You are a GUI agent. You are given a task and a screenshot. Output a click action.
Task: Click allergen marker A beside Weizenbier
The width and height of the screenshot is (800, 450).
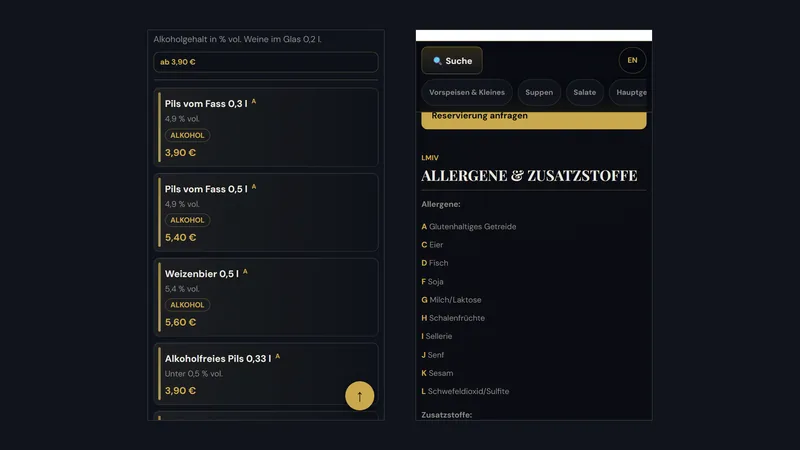[245, 271]
